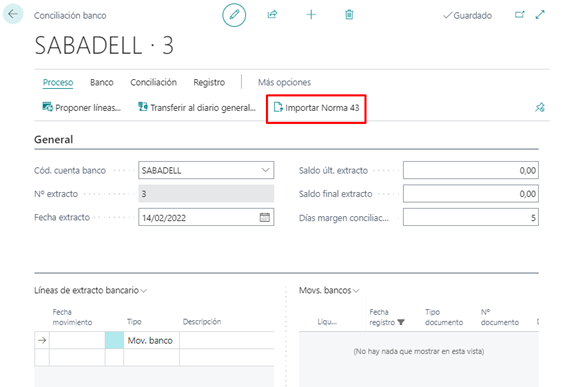Image resolution: width=567 pixels, height=387 pixels.
Task: Click the empty Fecha movimiento cell
Action: tap(77, 340)
